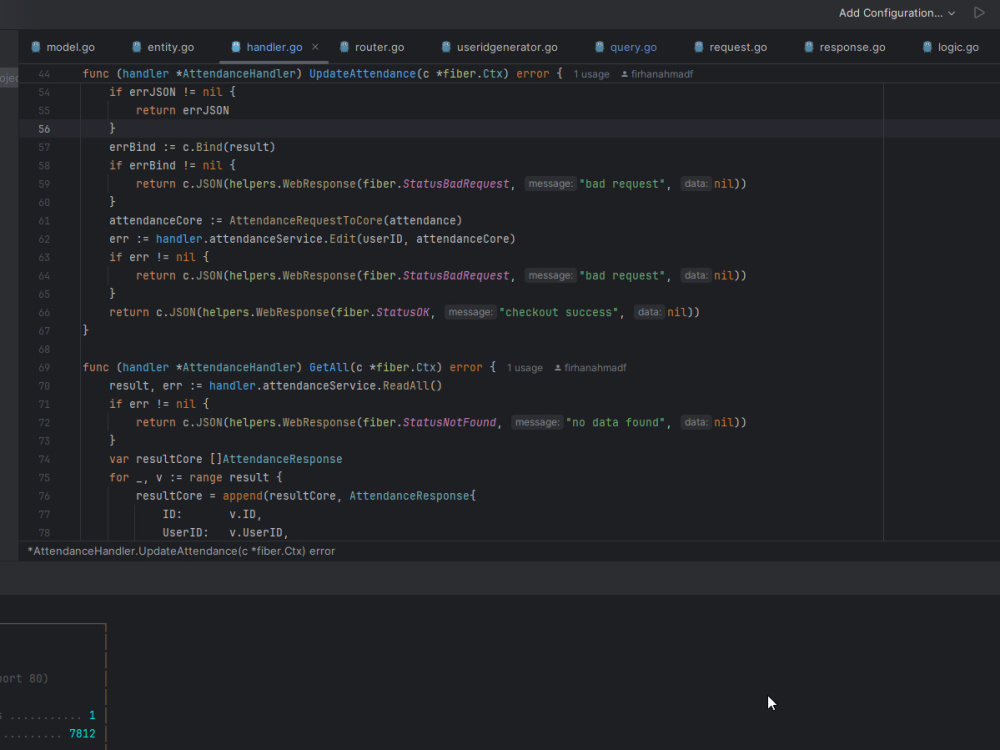Click the 7812 value in terminal
The height and width of the screenshot is (750, 1000).
tap(82, 734)
